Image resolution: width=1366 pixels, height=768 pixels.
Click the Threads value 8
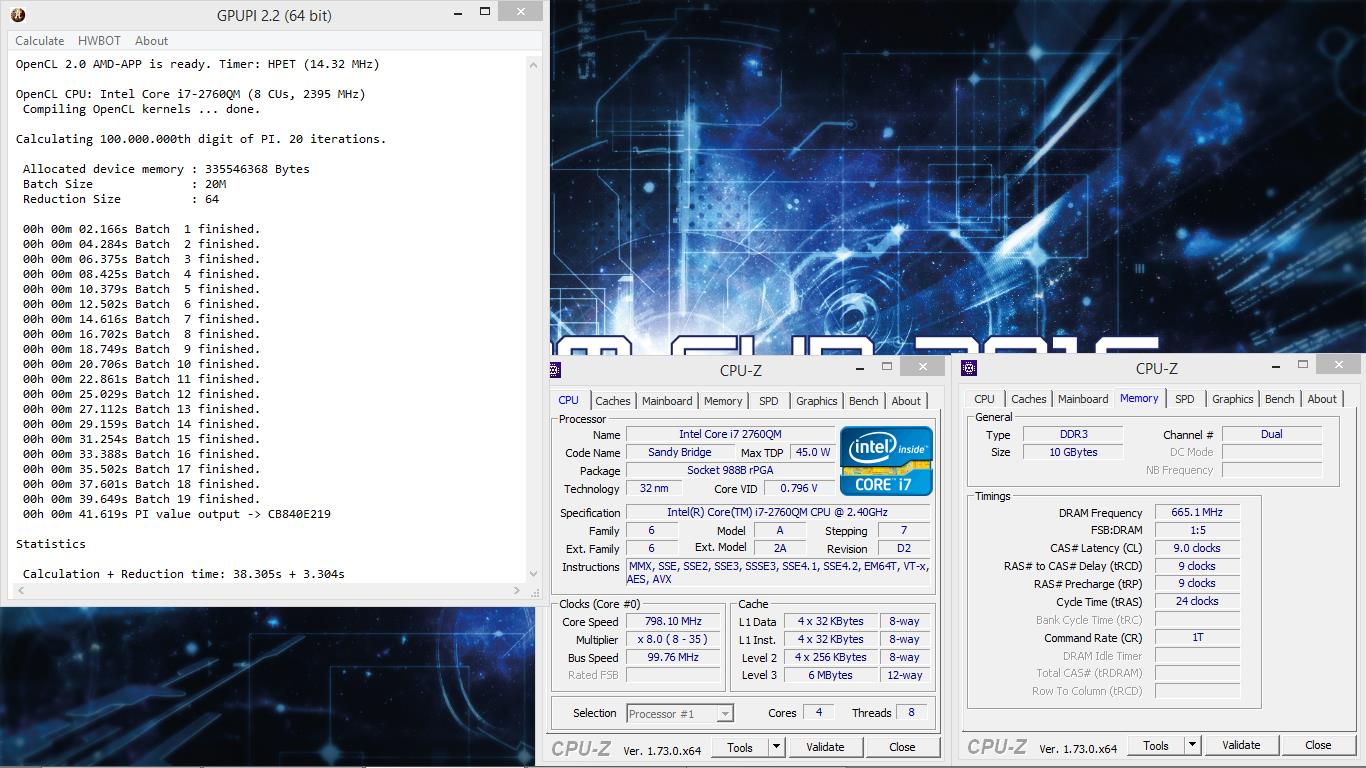click(911, 713)
